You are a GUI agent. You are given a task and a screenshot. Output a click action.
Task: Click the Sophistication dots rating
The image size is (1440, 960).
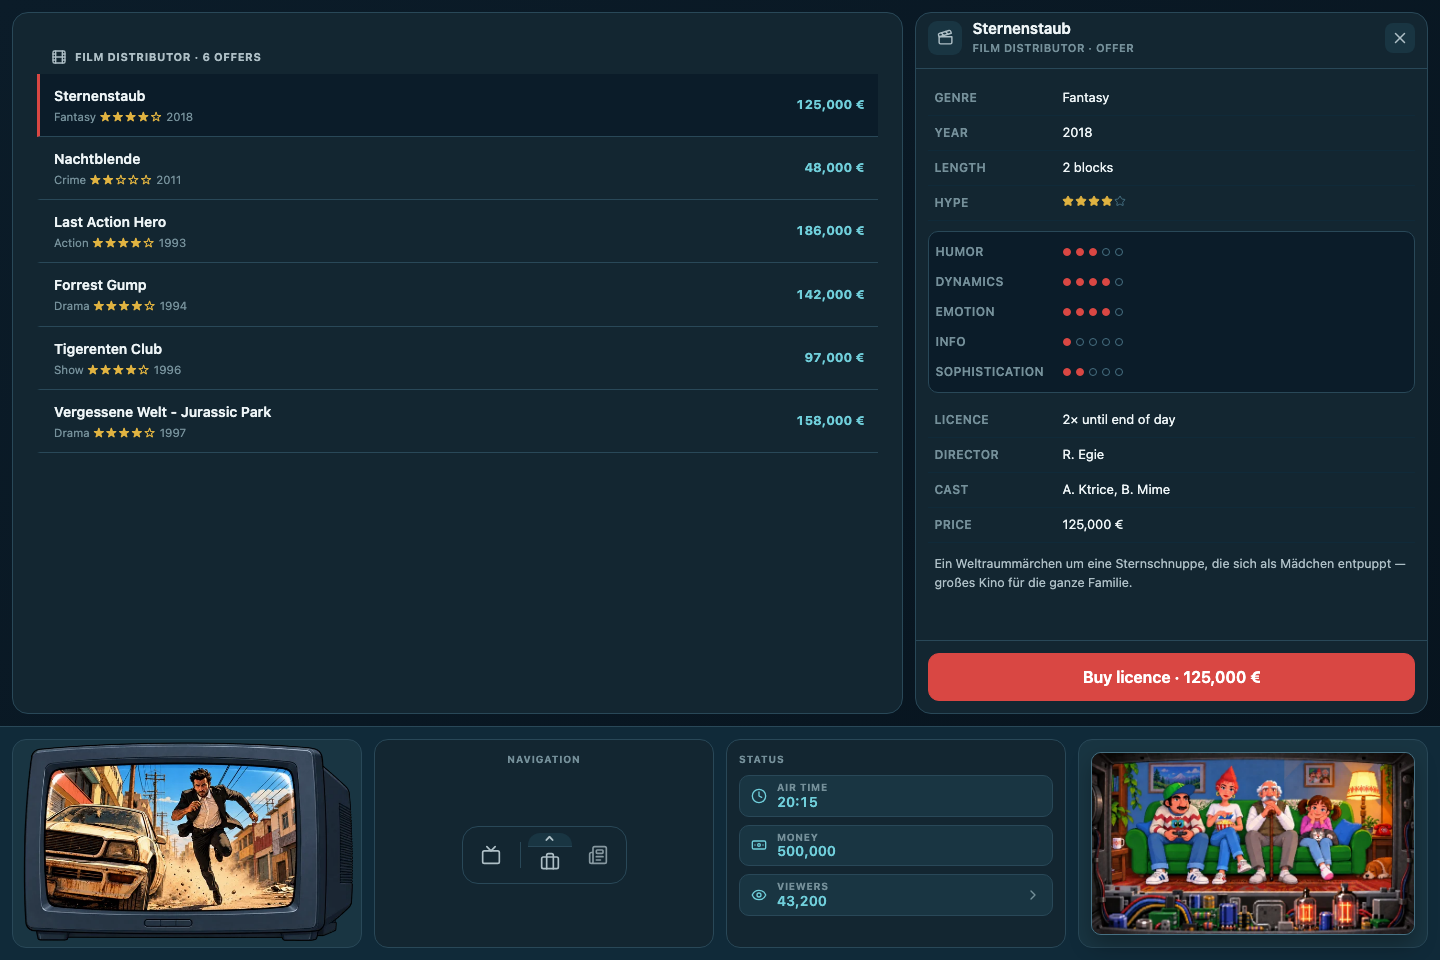[x=1093, y=372]
